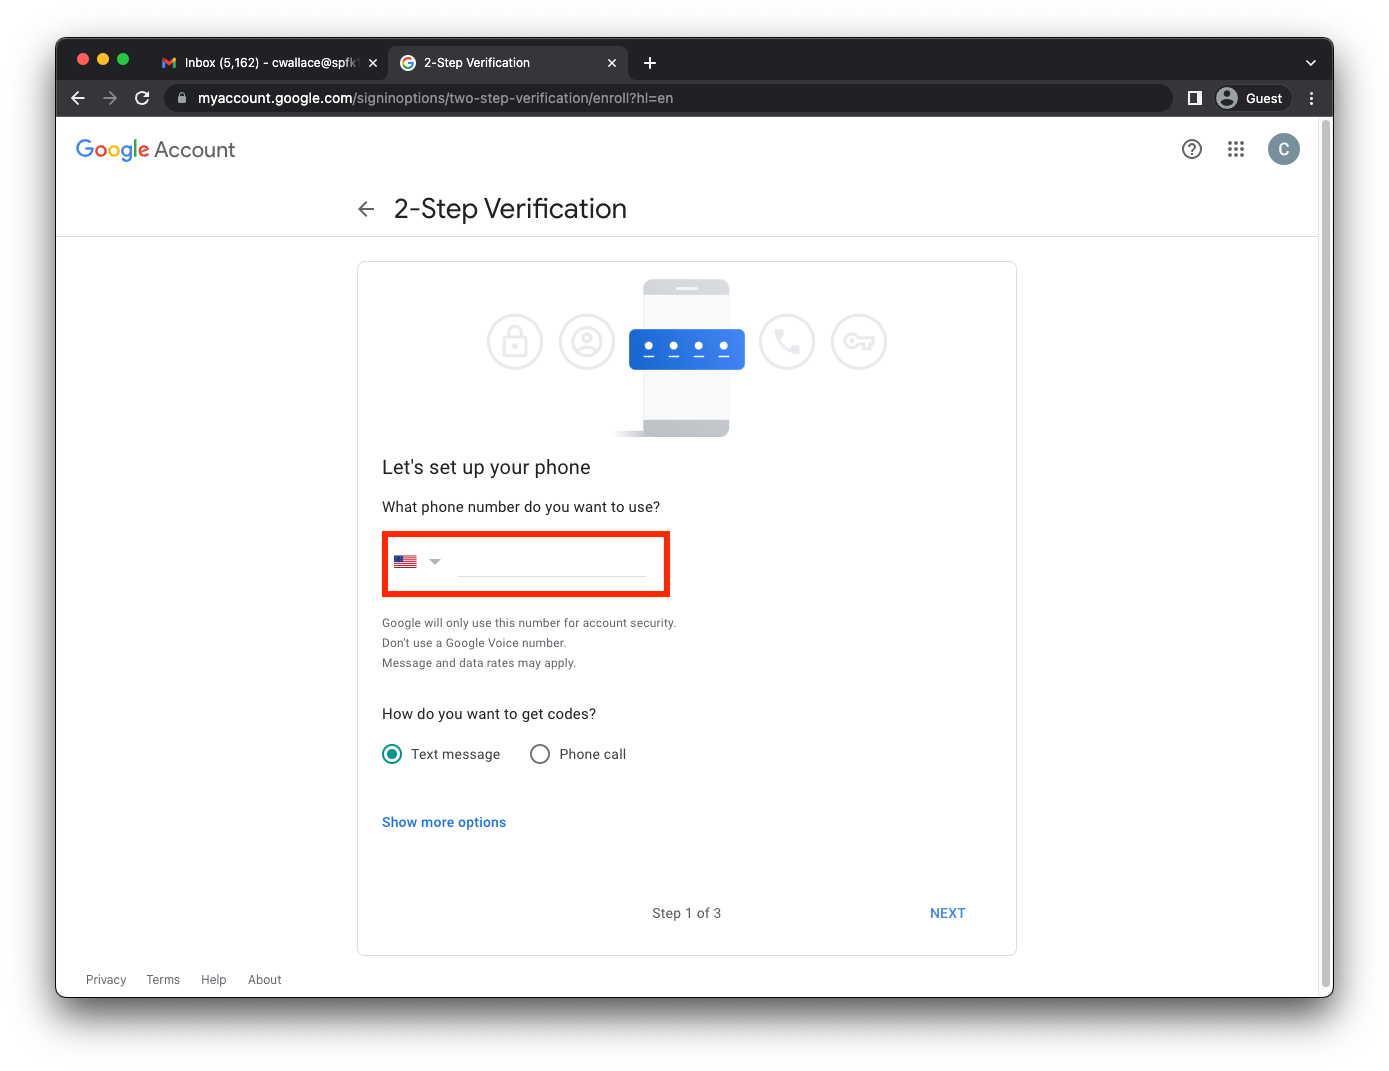Click the Show more options link
The image size is (1389, 1071).
pyautogui.click(x=444, y=822)
